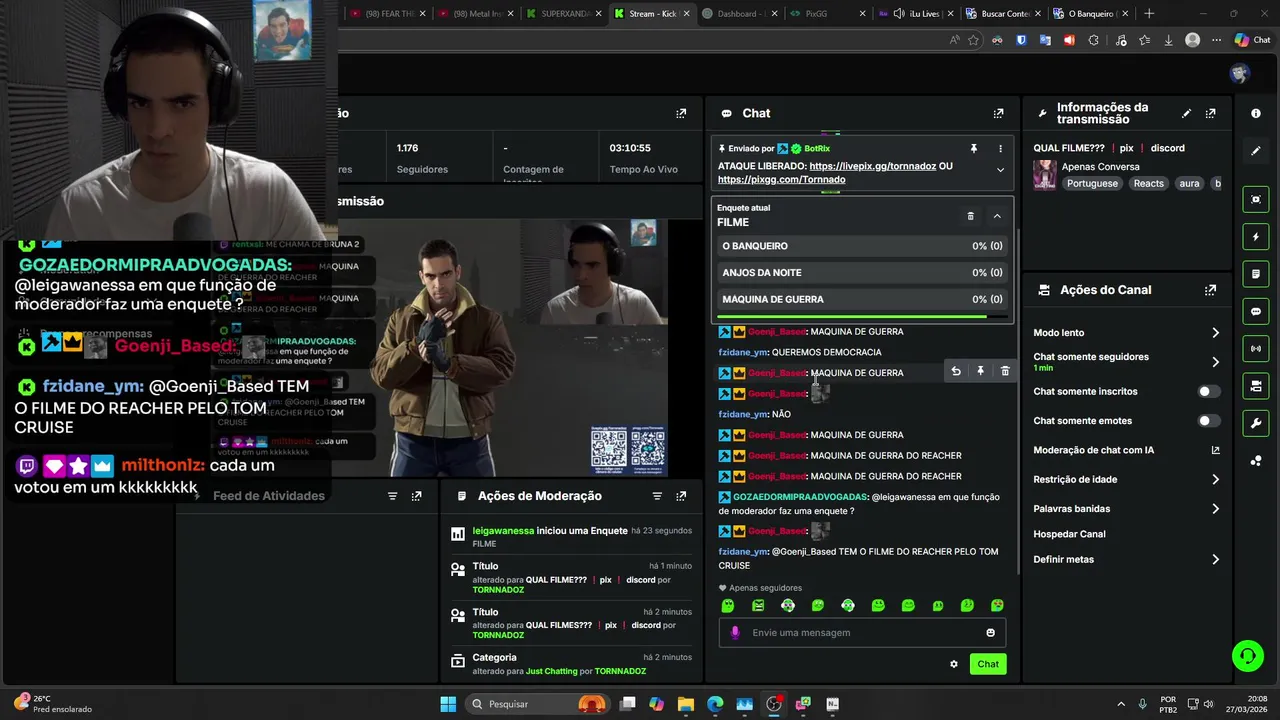Toggle Chat somente emotes

(1209, 421)
